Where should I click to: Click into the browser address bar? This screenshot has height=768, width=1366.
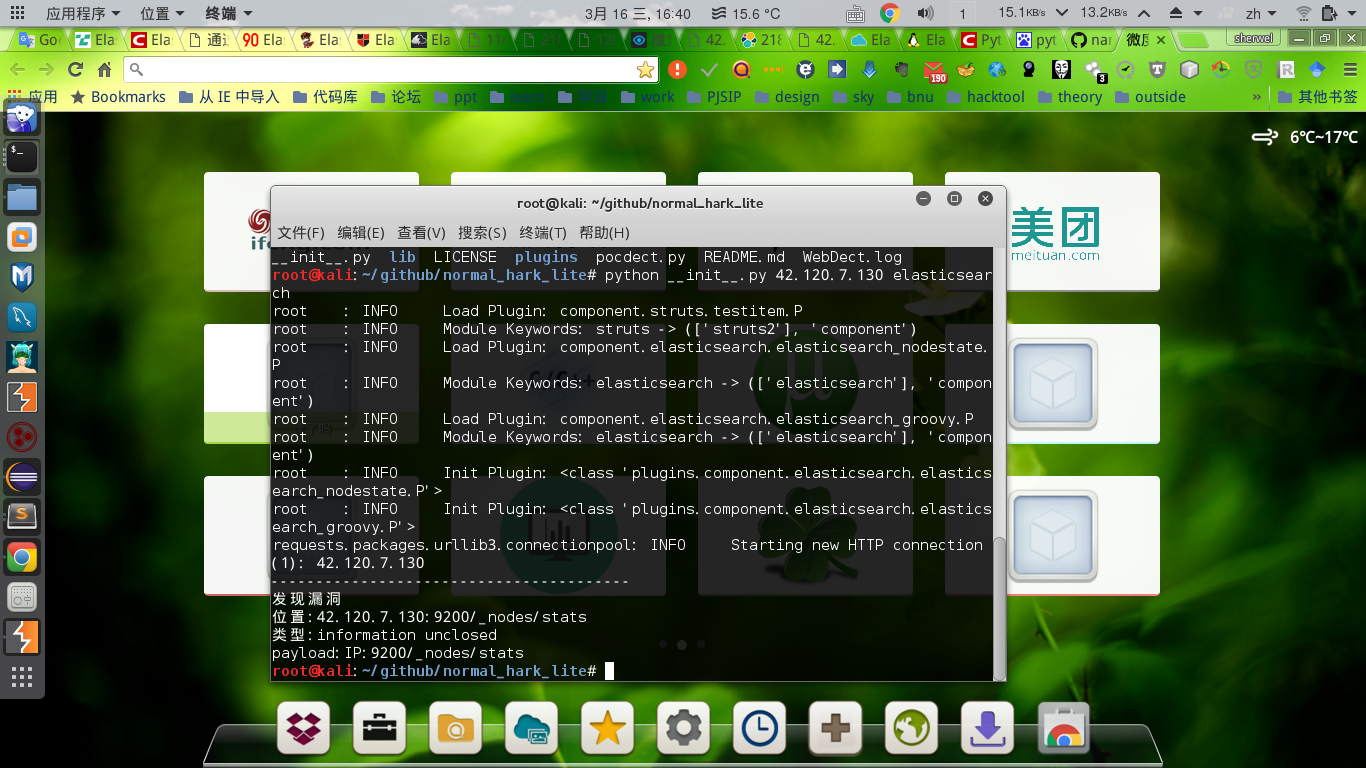pos(380,69)
